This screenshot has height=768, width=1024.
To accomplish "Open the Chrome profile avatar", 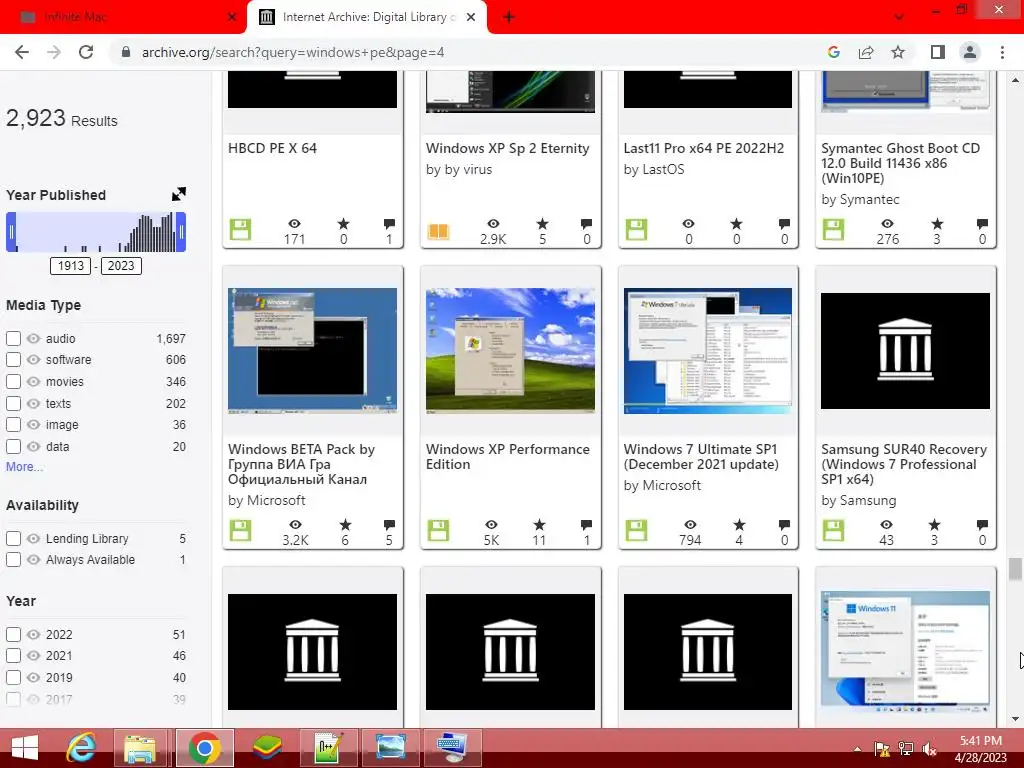I will [970, 52].
